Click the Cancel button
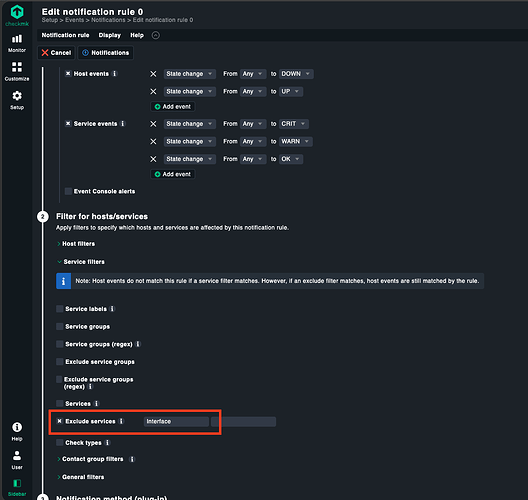528x500 pixels. tap(56, 53)
